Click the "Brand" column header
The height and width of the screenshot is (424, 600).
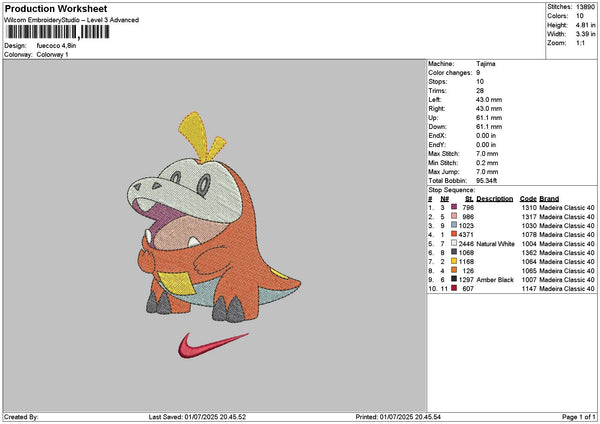tap(549, 199)
